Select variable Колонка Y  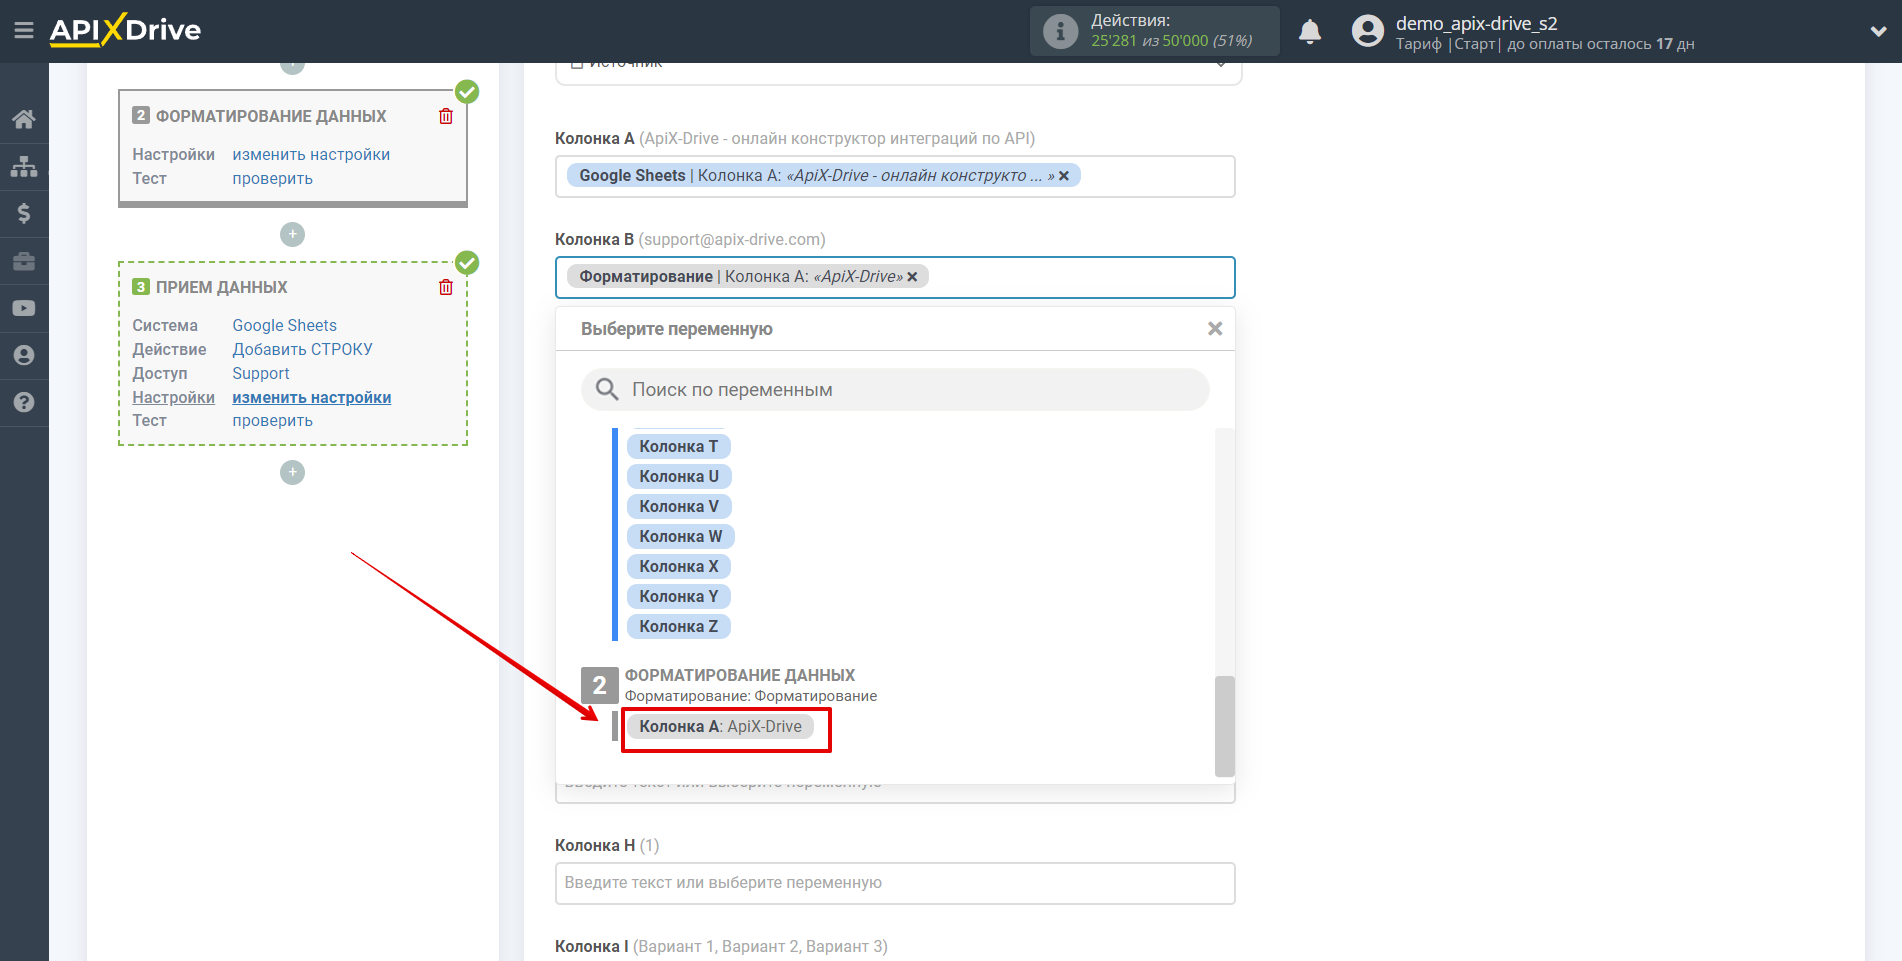tap(679, 596)
